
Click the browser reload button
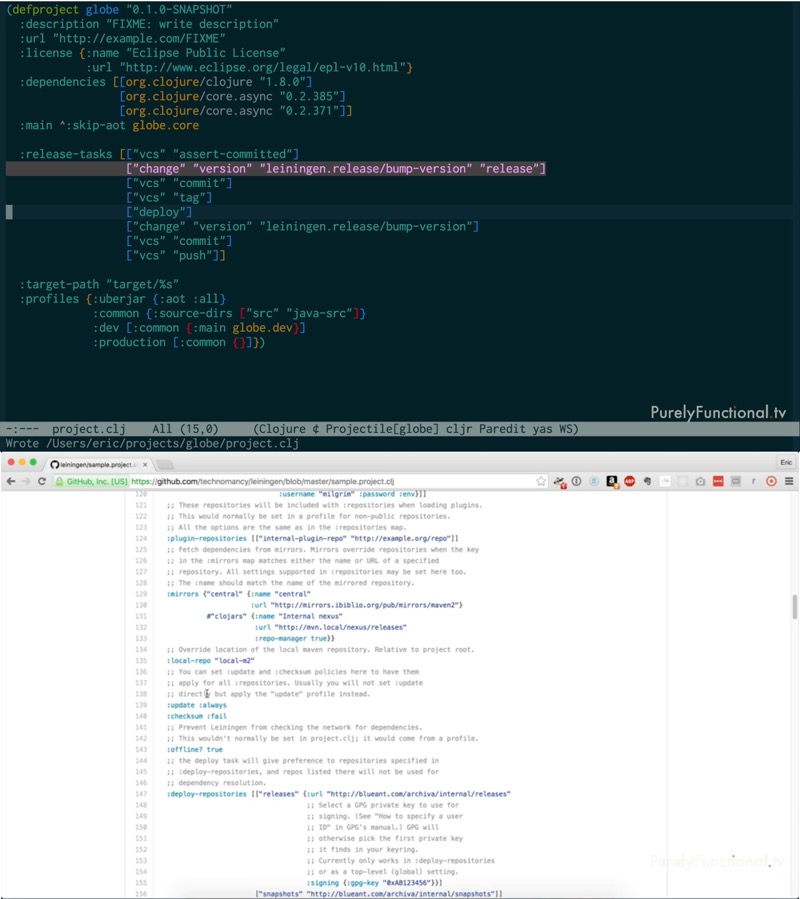click(x=42, y=481)
